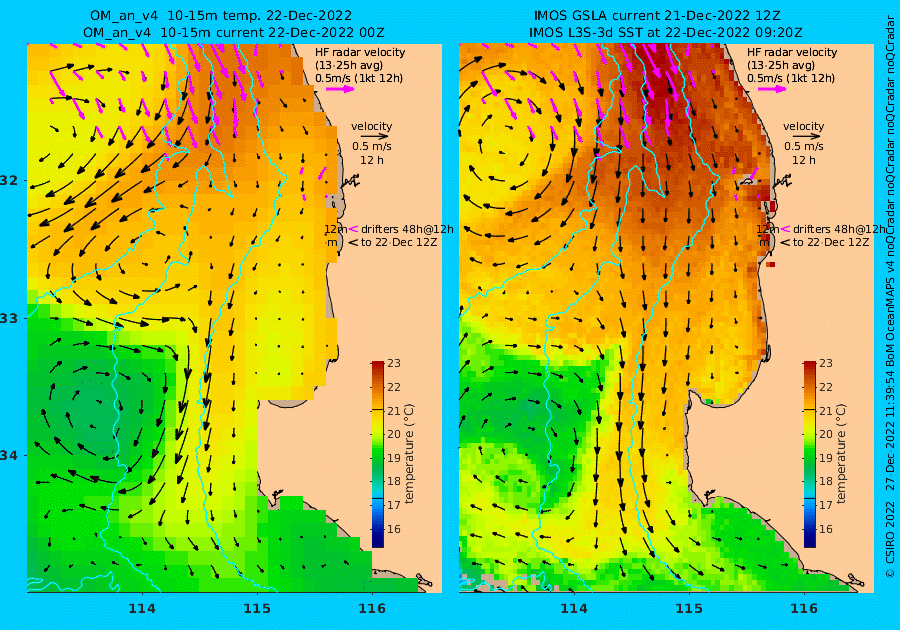Select the 'IMOS GSLA current 21-Dec-2022 12Z' title
Viewport: 900px width, 630px height.
click(x=657, y=15)
